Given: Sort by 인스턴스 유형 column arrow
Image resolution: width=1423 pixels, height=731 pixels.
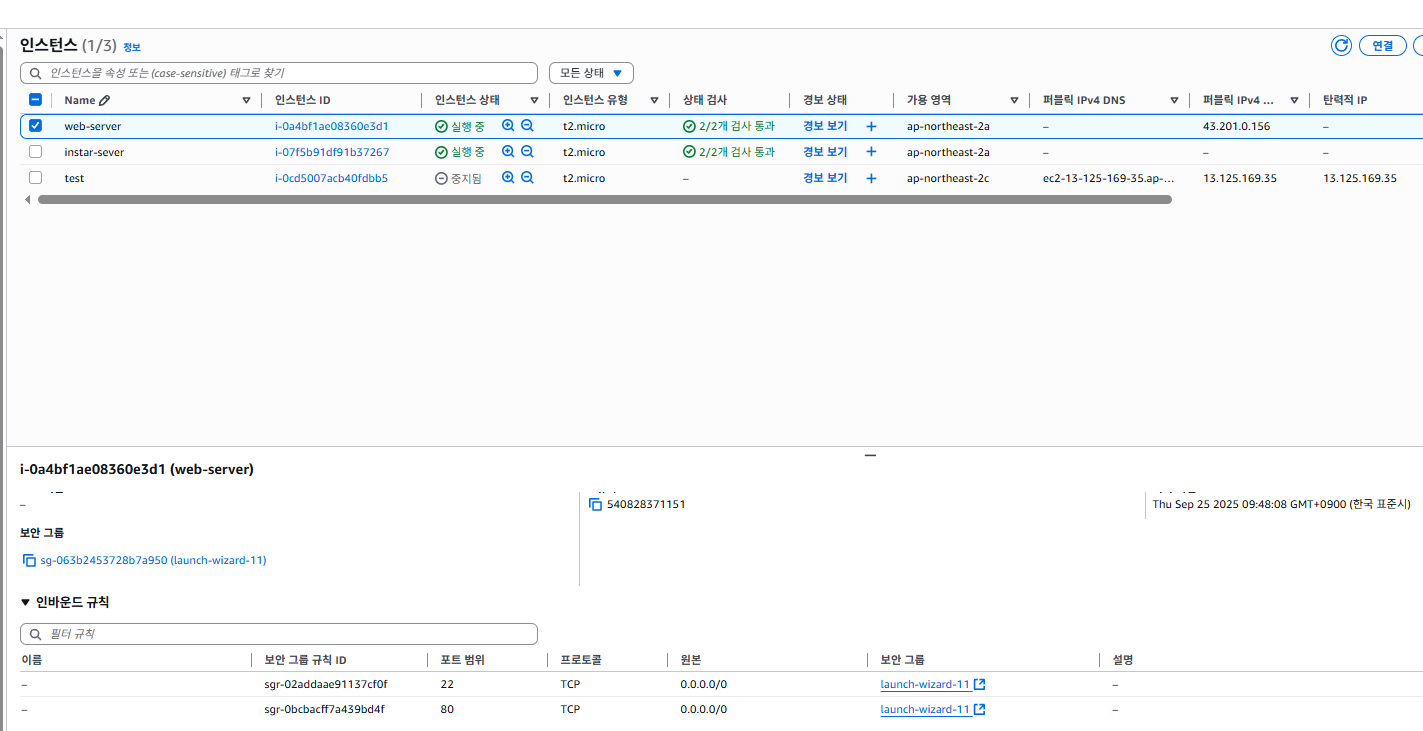Looking at the screenshot, I should click(654, 100).
